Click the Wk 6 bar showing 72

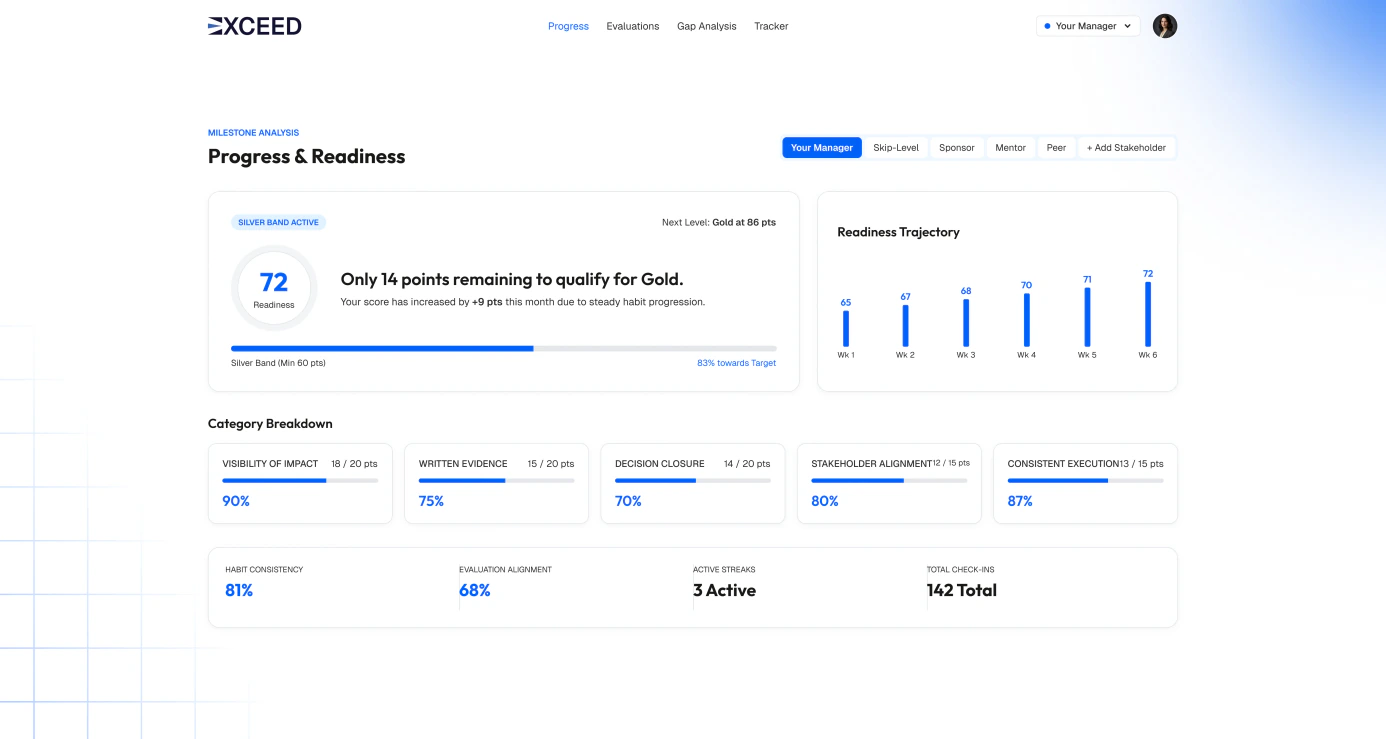click(1148, 314)
